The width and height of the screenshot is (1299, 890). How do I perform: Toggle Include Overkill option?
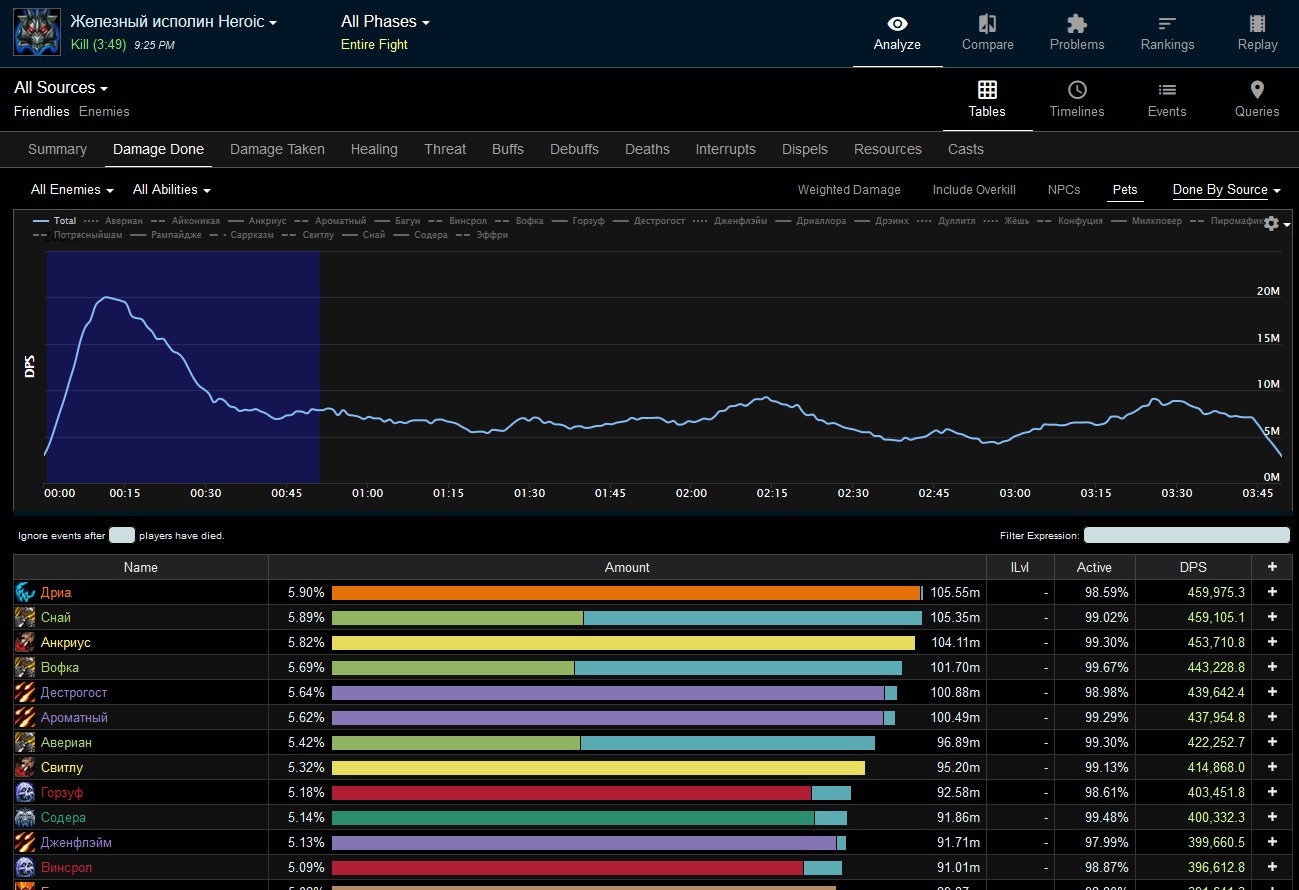[974, 190]
